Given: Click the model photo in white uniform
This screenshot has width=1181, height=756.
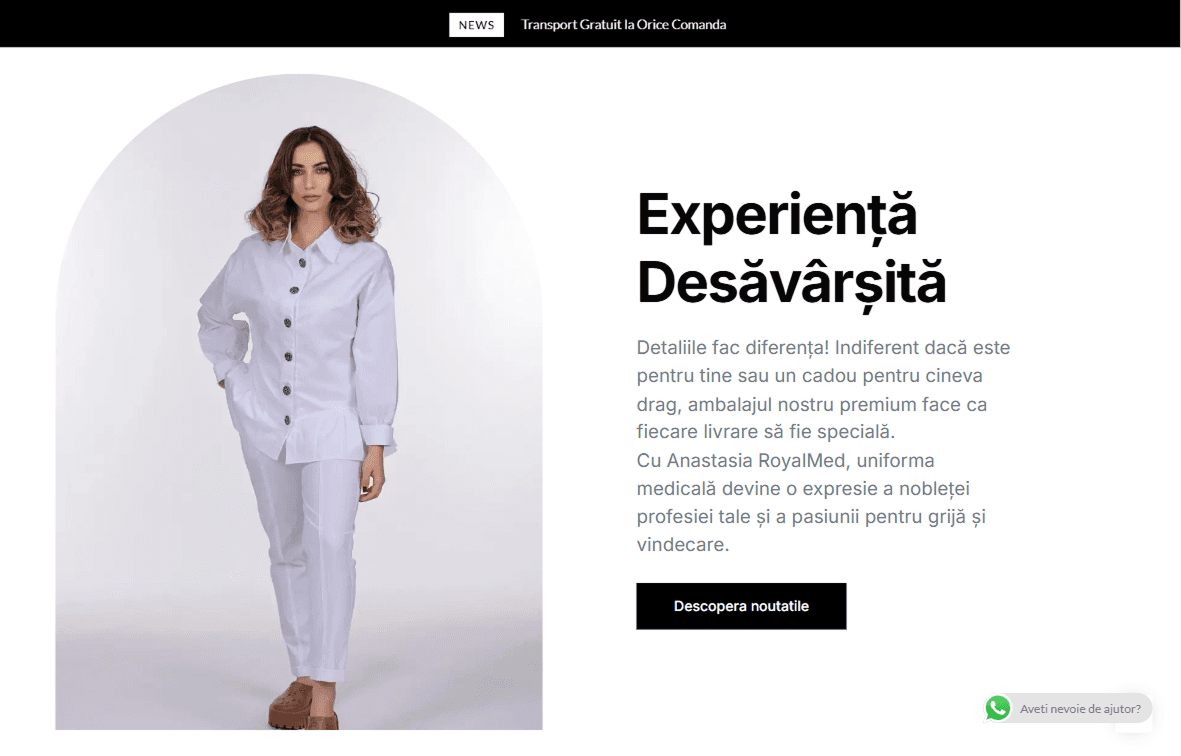Looking at the screenshot, I should pyautogui.click(x=299, y=402).
